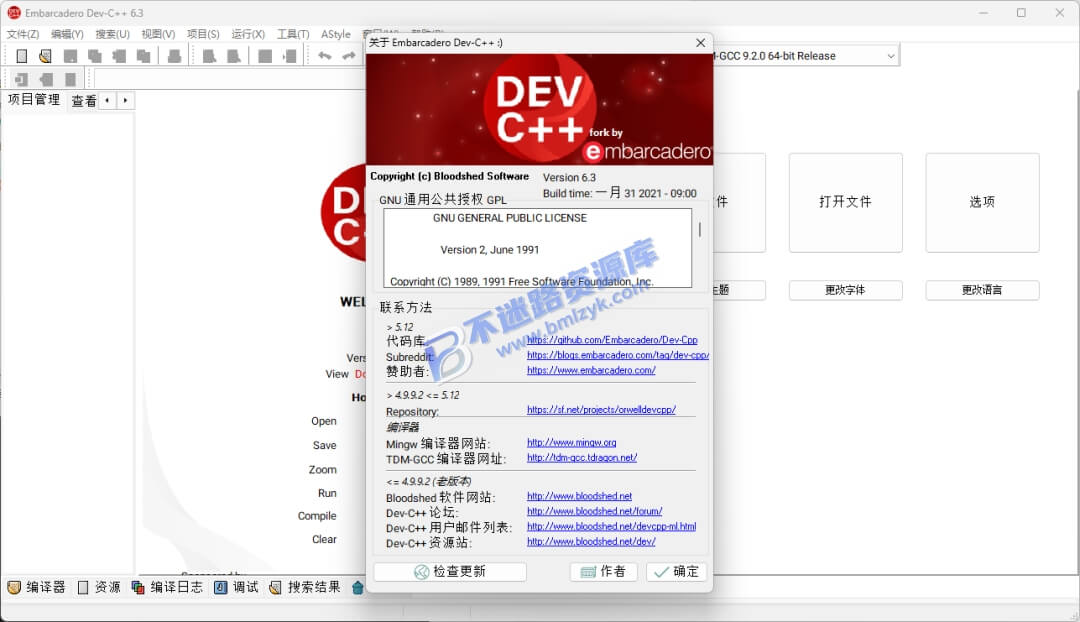Open the GCC 9.2.0 64-bit Release compiler dropdown
Image resolution: width=1080 pixels, height=622 pixels.
890,56
